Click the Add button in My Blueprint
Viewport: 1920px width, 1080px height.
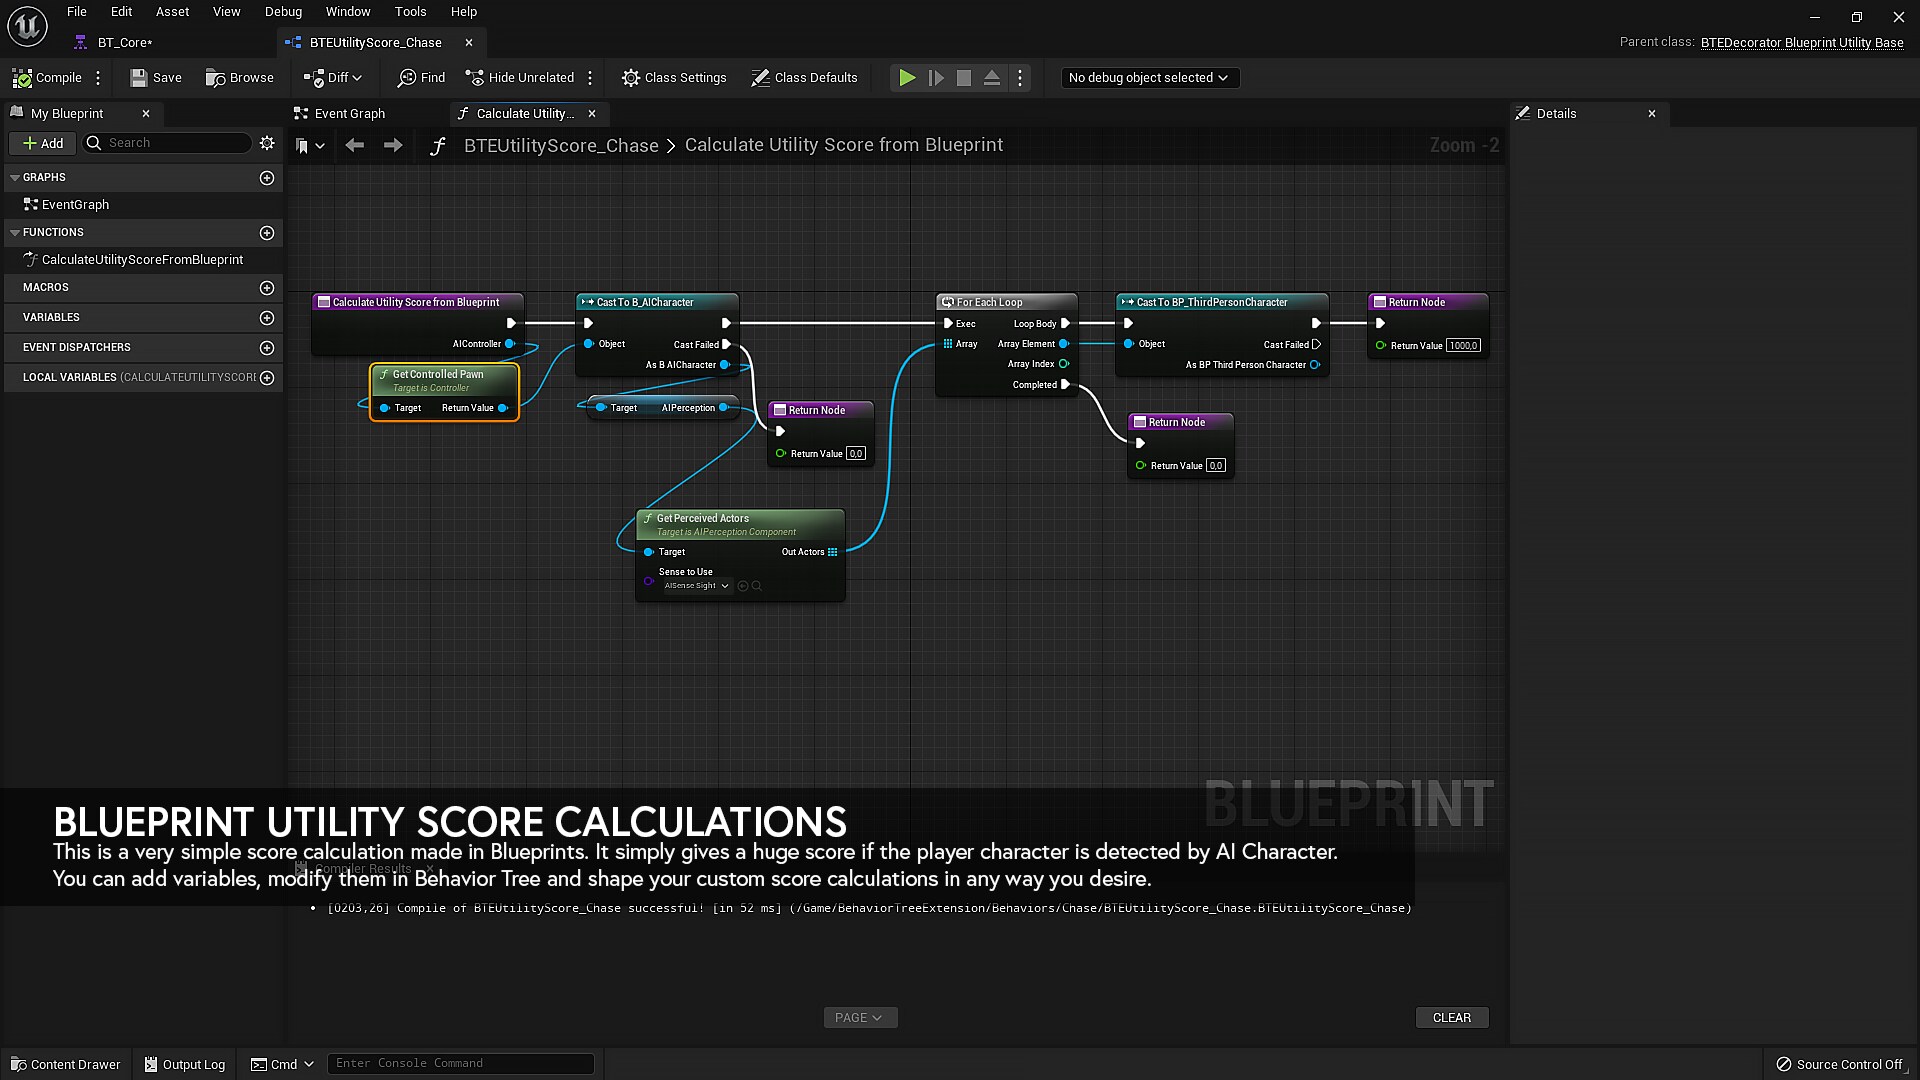42,143
